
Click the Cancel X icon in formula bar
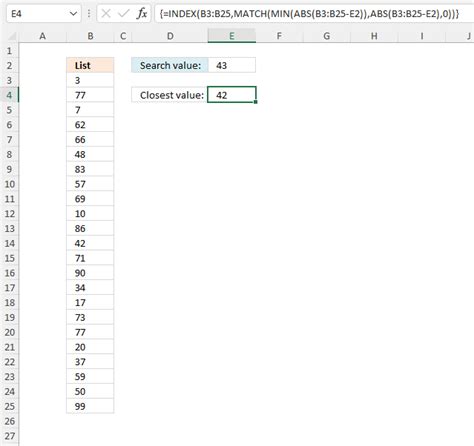pos(106,14)
